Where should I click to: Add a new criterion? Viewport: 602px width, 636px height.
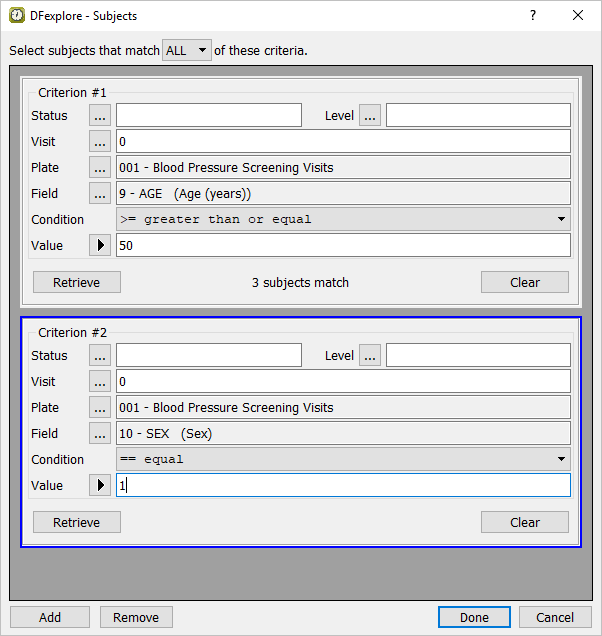pyautogui.click(x=50, y=617)
